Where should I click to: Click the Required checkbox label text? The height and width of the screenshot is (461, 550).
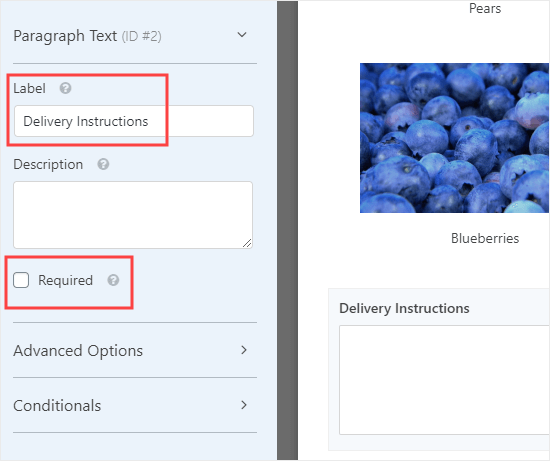click(66, 280)
